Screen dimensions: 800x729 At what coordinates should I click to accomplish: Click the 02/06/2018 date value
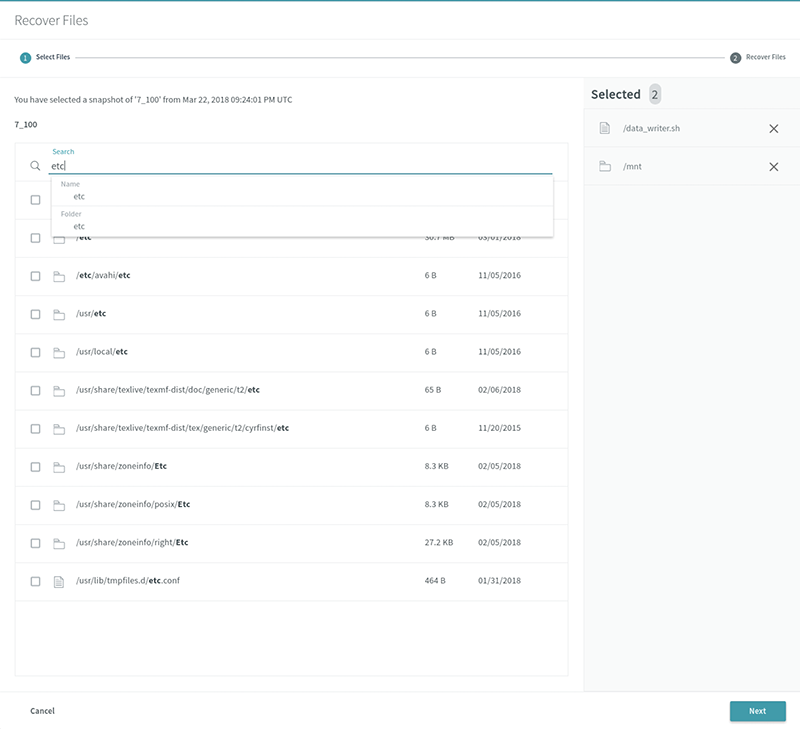pos(499,390)
